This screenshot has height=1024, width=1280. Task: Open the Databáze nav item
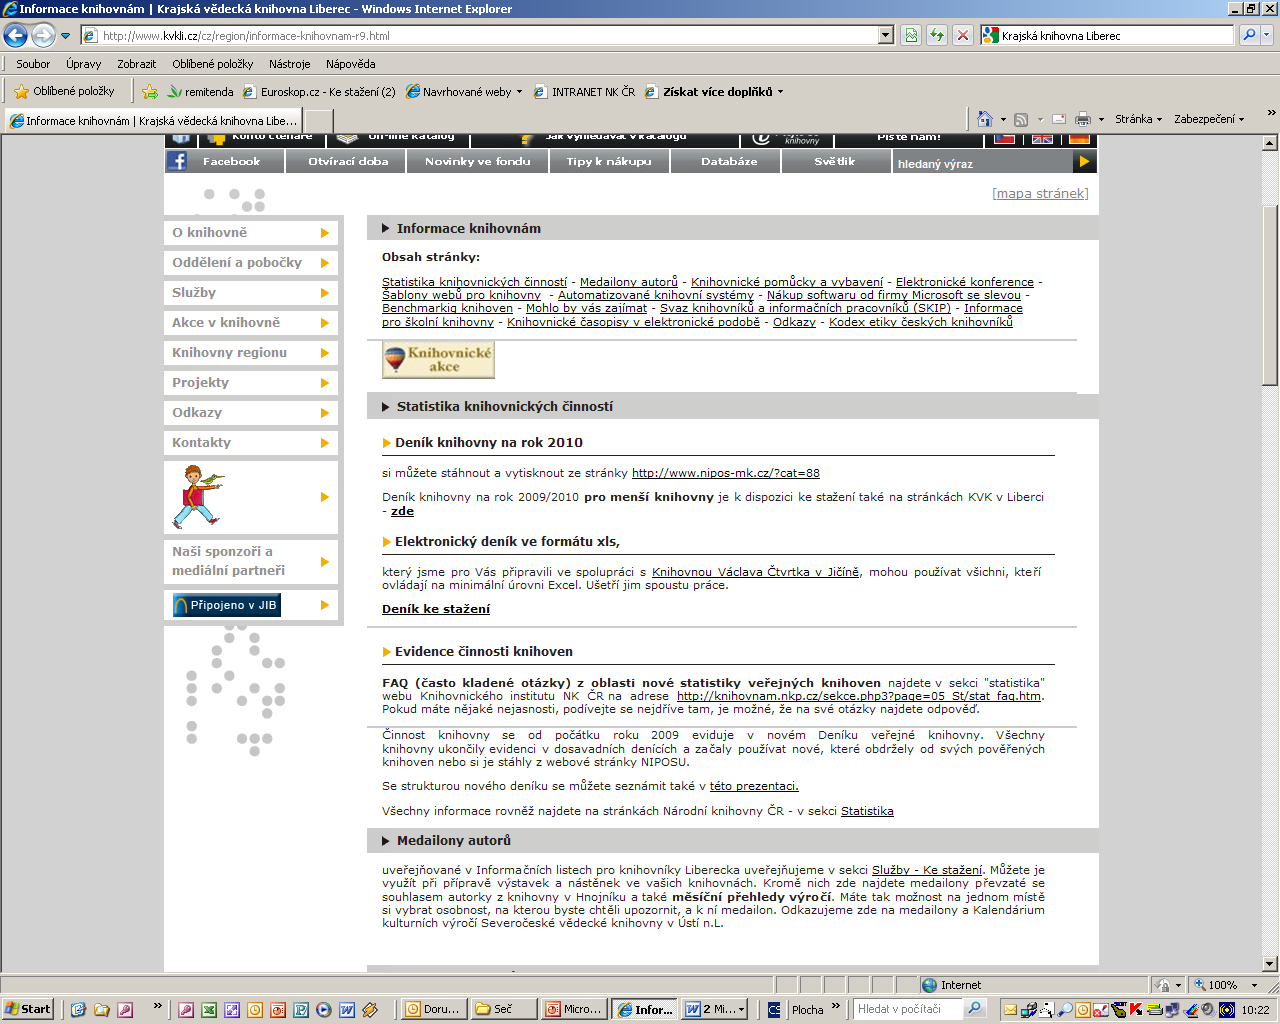[729, 161]
